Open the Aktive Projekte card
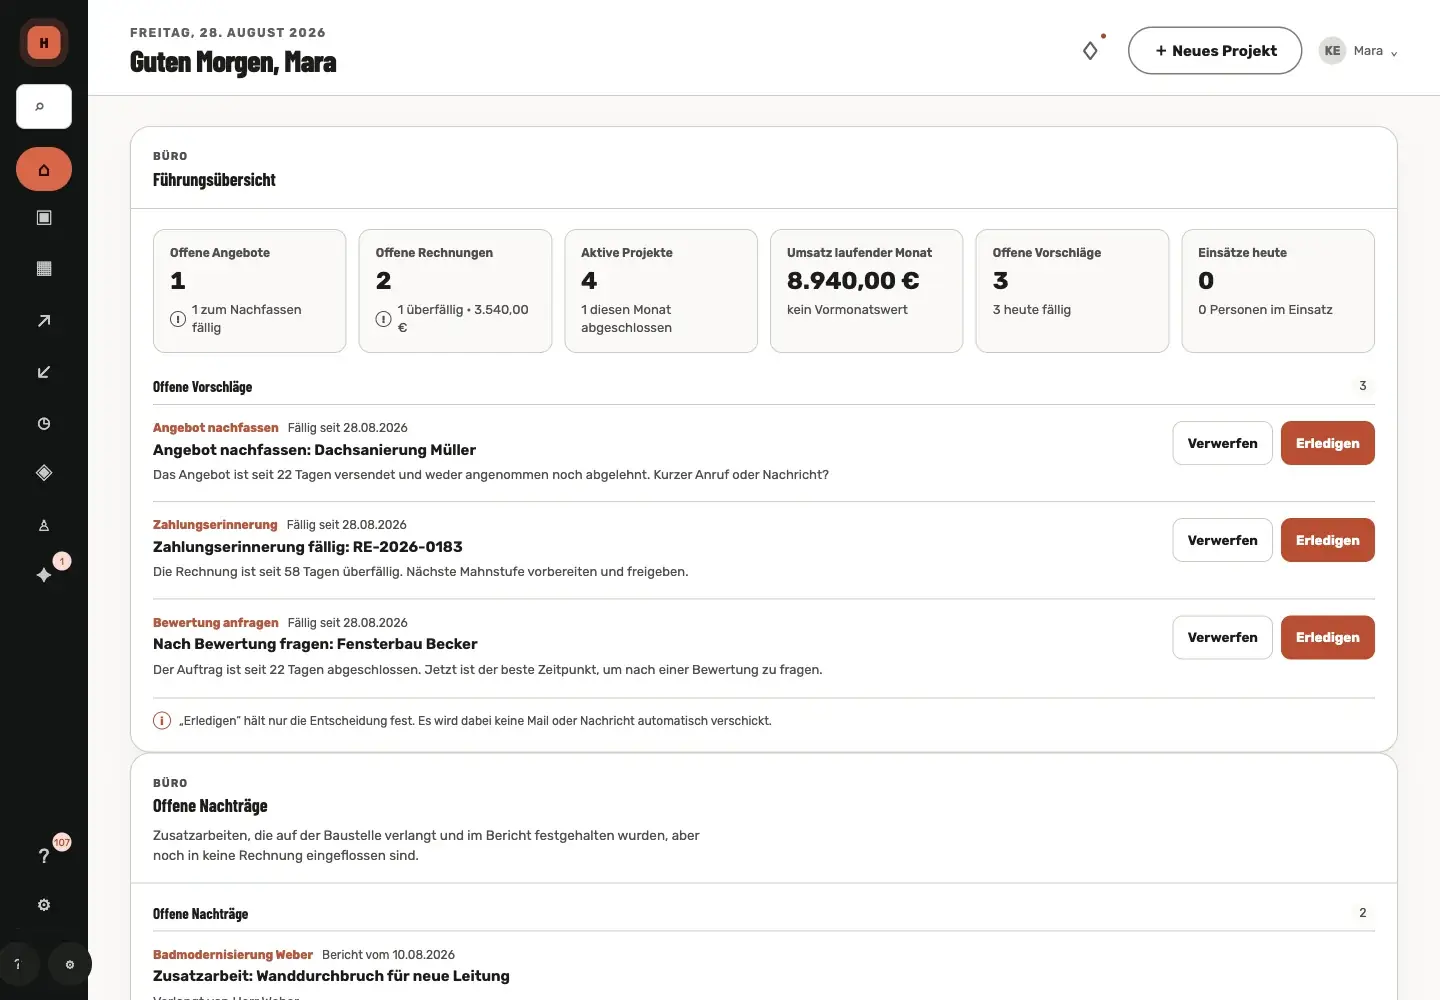Viewport: 1440px width, 1000px height. (661, 291)
